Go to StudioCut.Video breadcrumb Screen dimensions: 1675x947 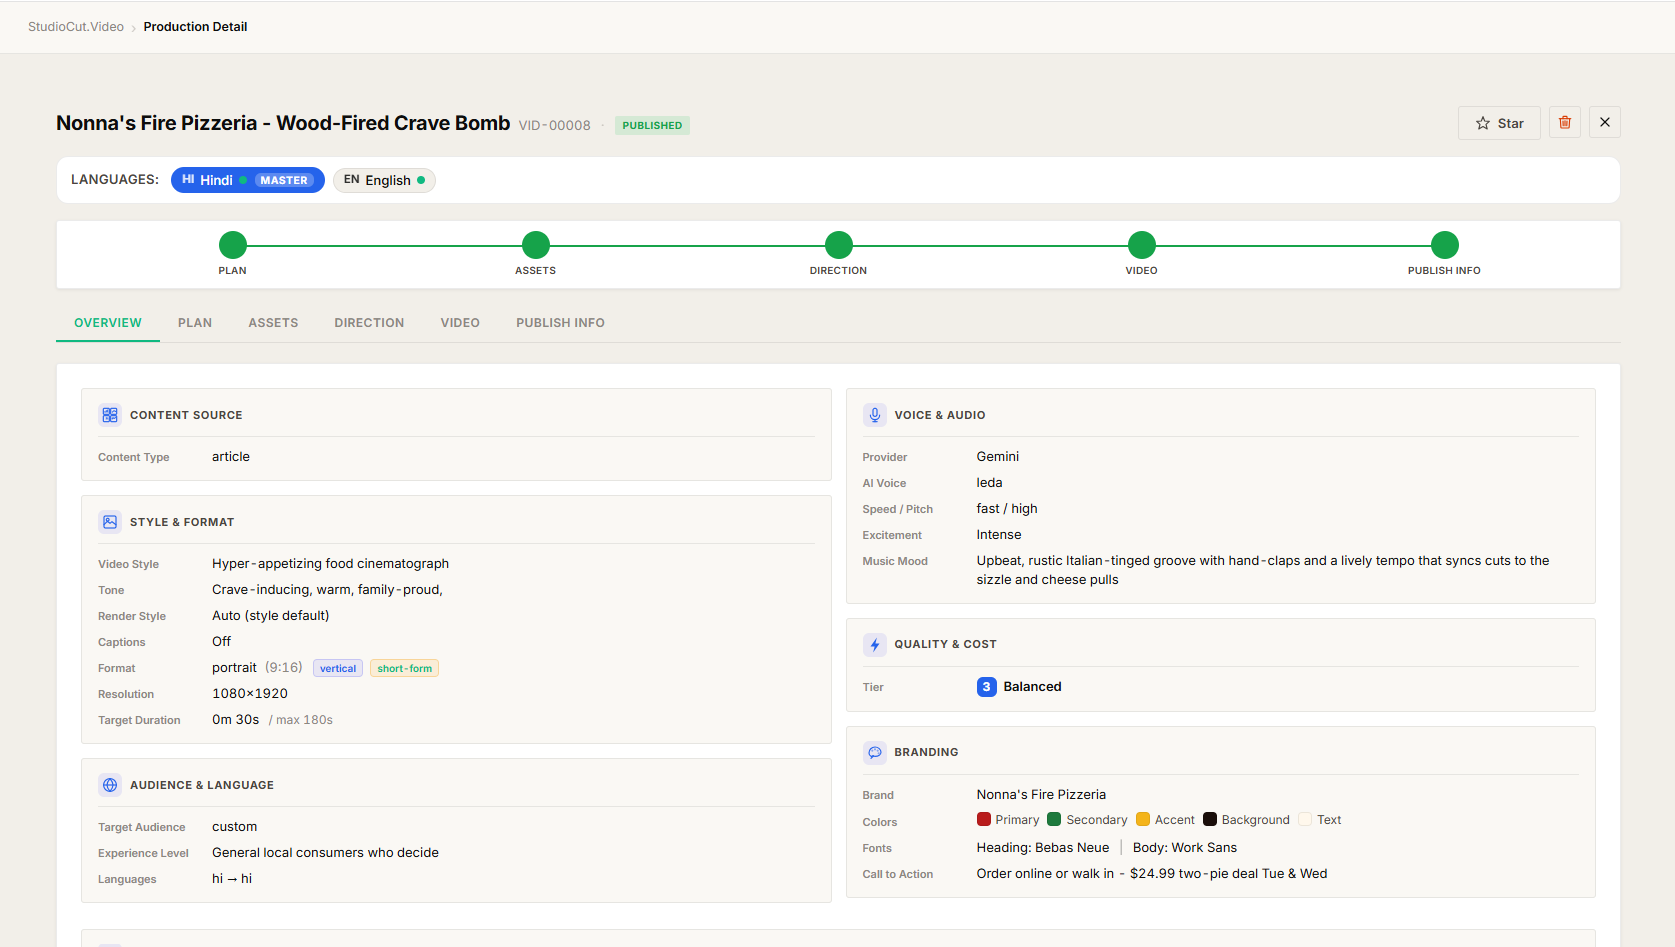point(76,27)
